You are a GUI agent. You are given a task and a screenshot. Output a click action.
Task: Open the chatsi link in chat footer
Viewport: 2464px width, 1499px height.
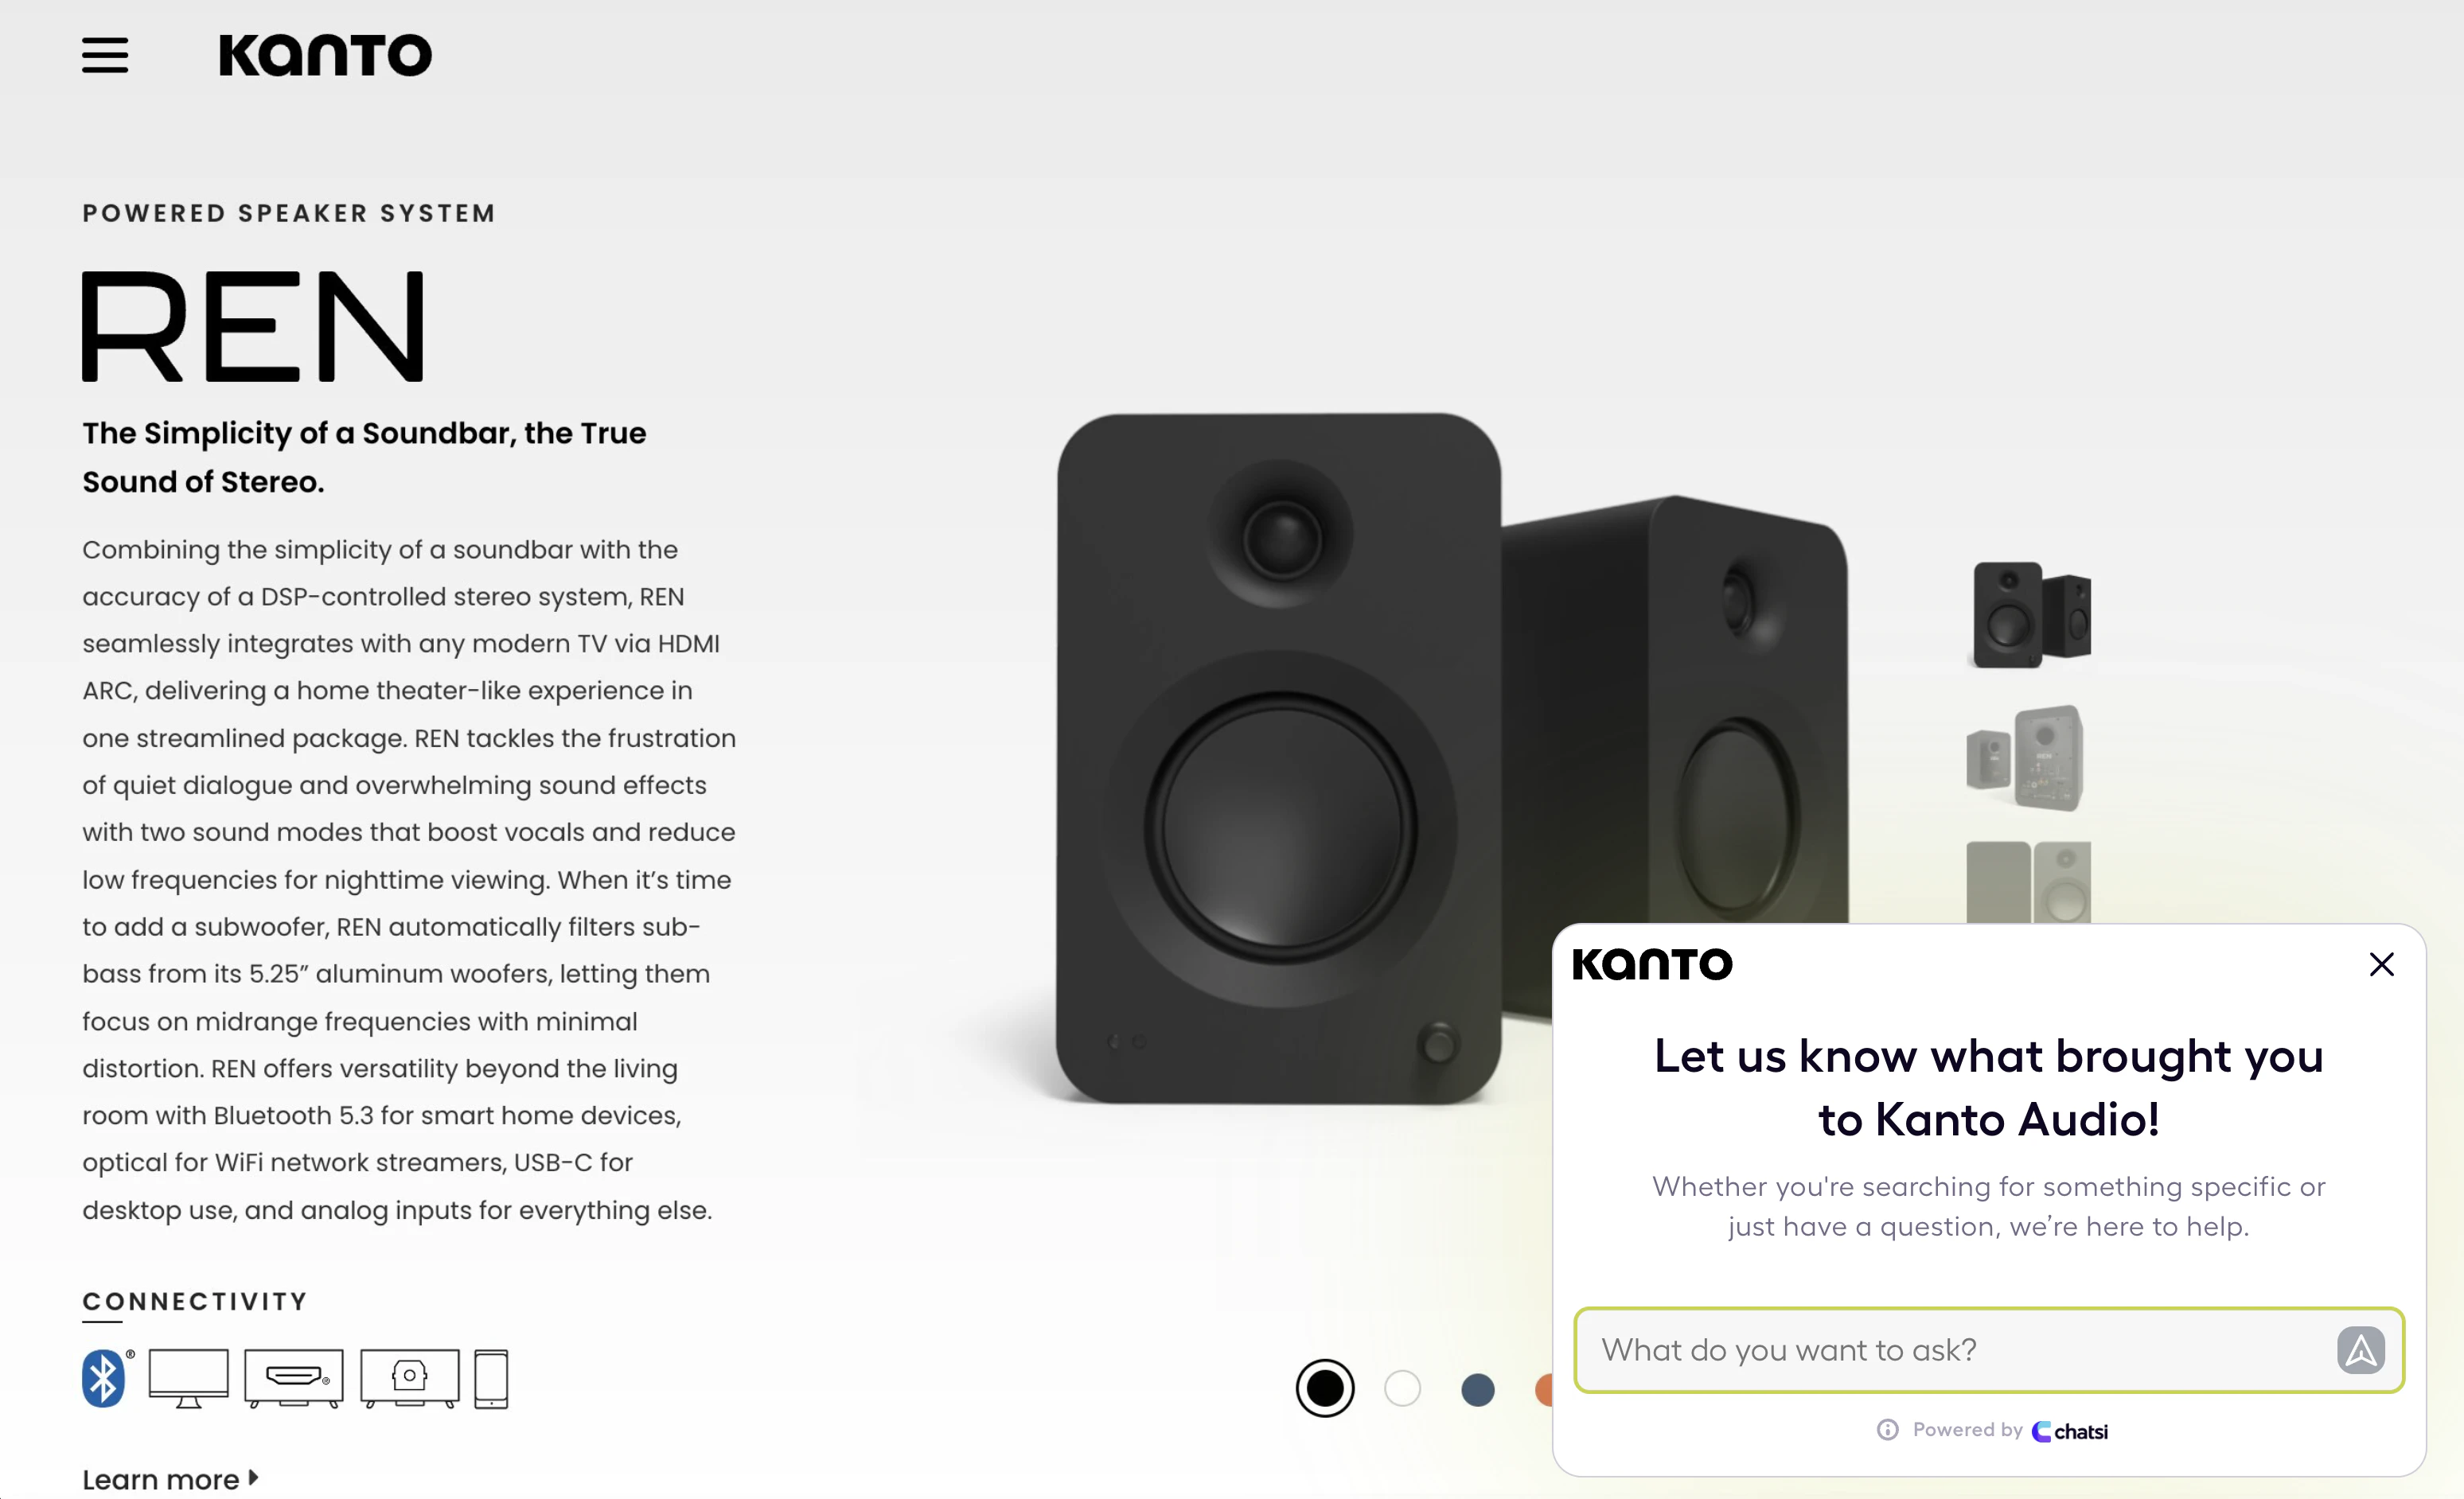[x=2070, y=1432]
